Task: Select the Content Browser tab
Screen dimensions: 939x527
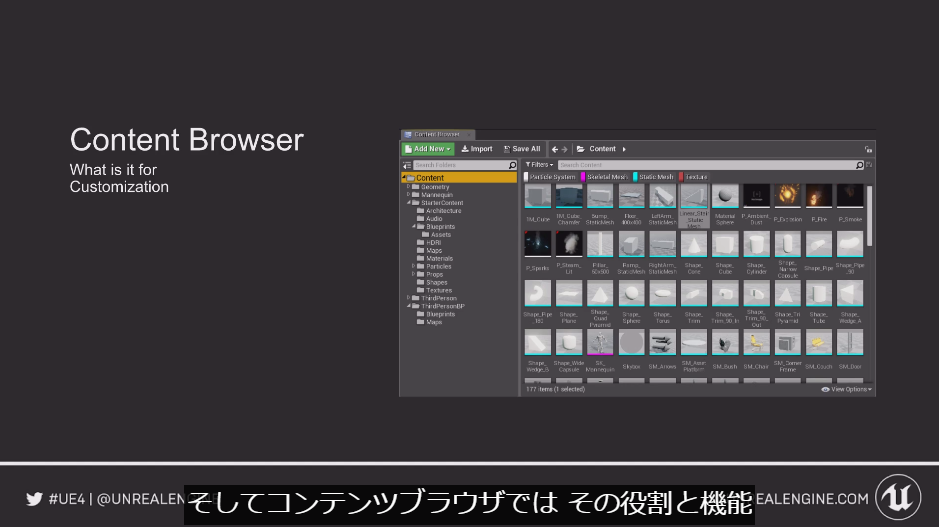Action: tap(437, 134)
